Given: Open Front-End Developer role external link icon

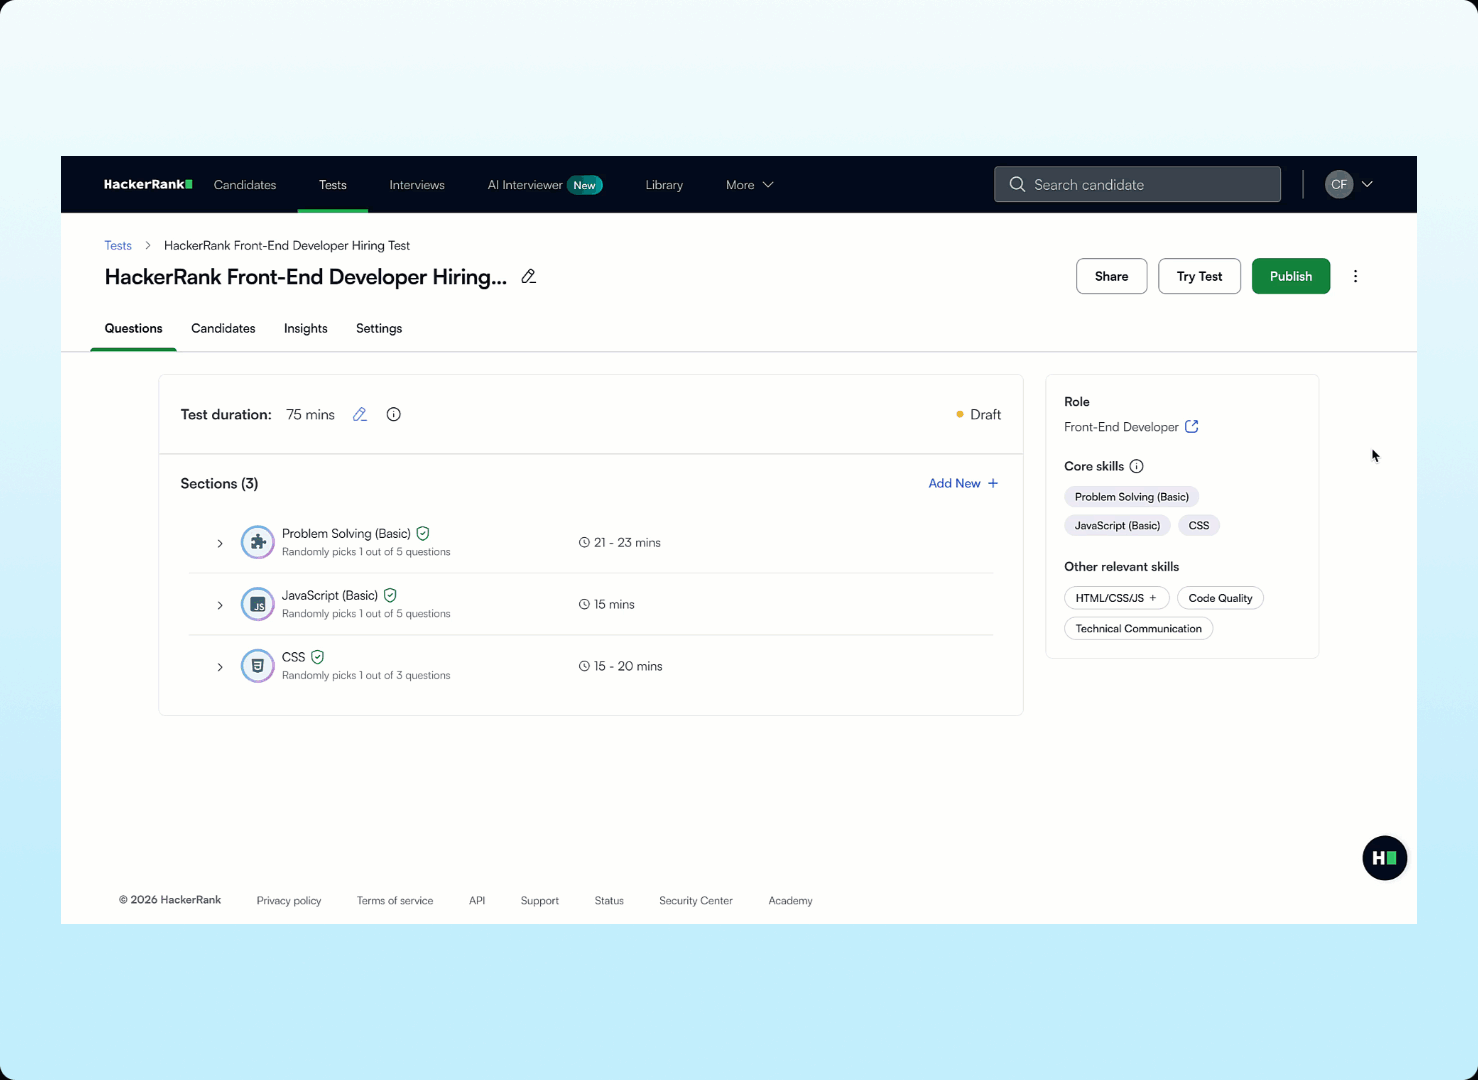Looking at the screenshot, I should (x=1192, y=426).
